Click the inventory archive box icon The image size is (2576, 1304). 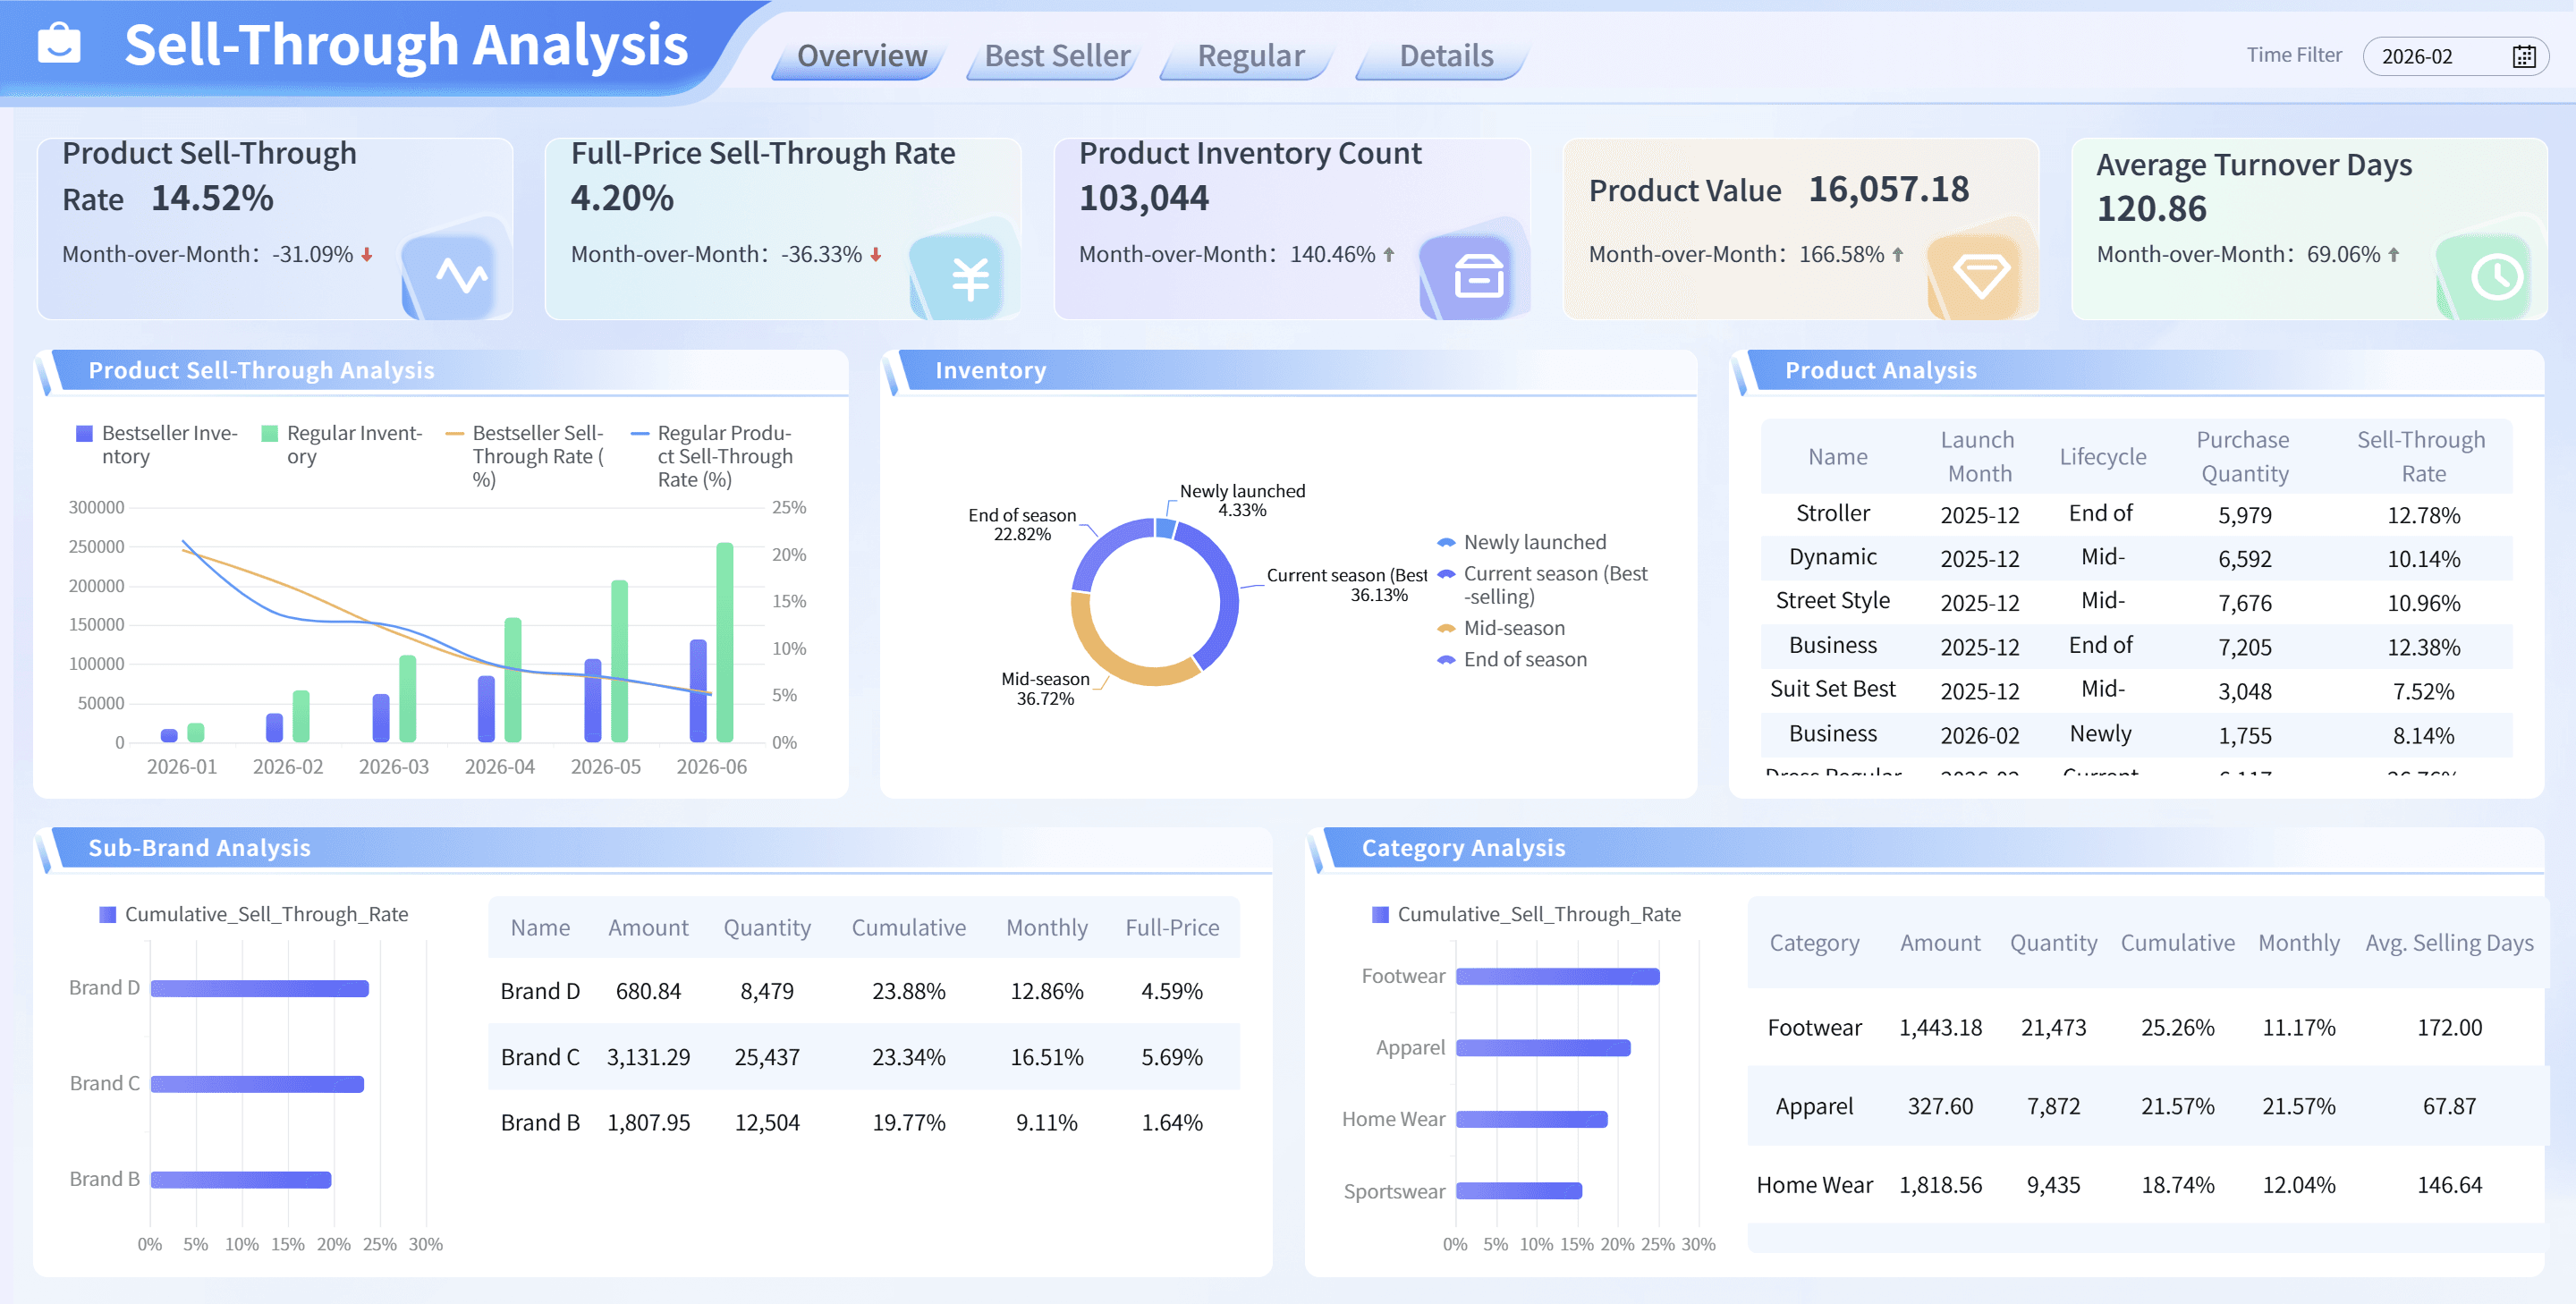[x=1478, y=276]
